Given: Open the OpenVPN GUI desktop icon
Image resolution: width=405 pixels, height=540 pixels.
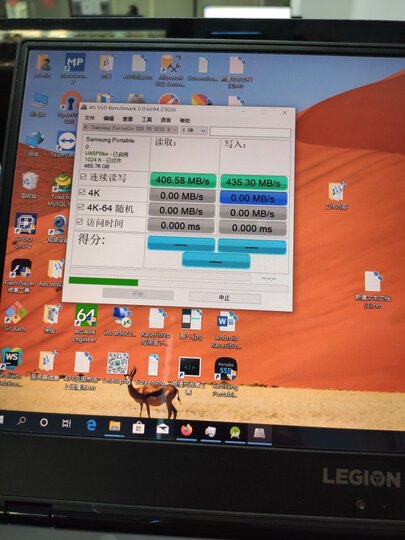Looking at the screenshot, I should (x=70, y=107).
